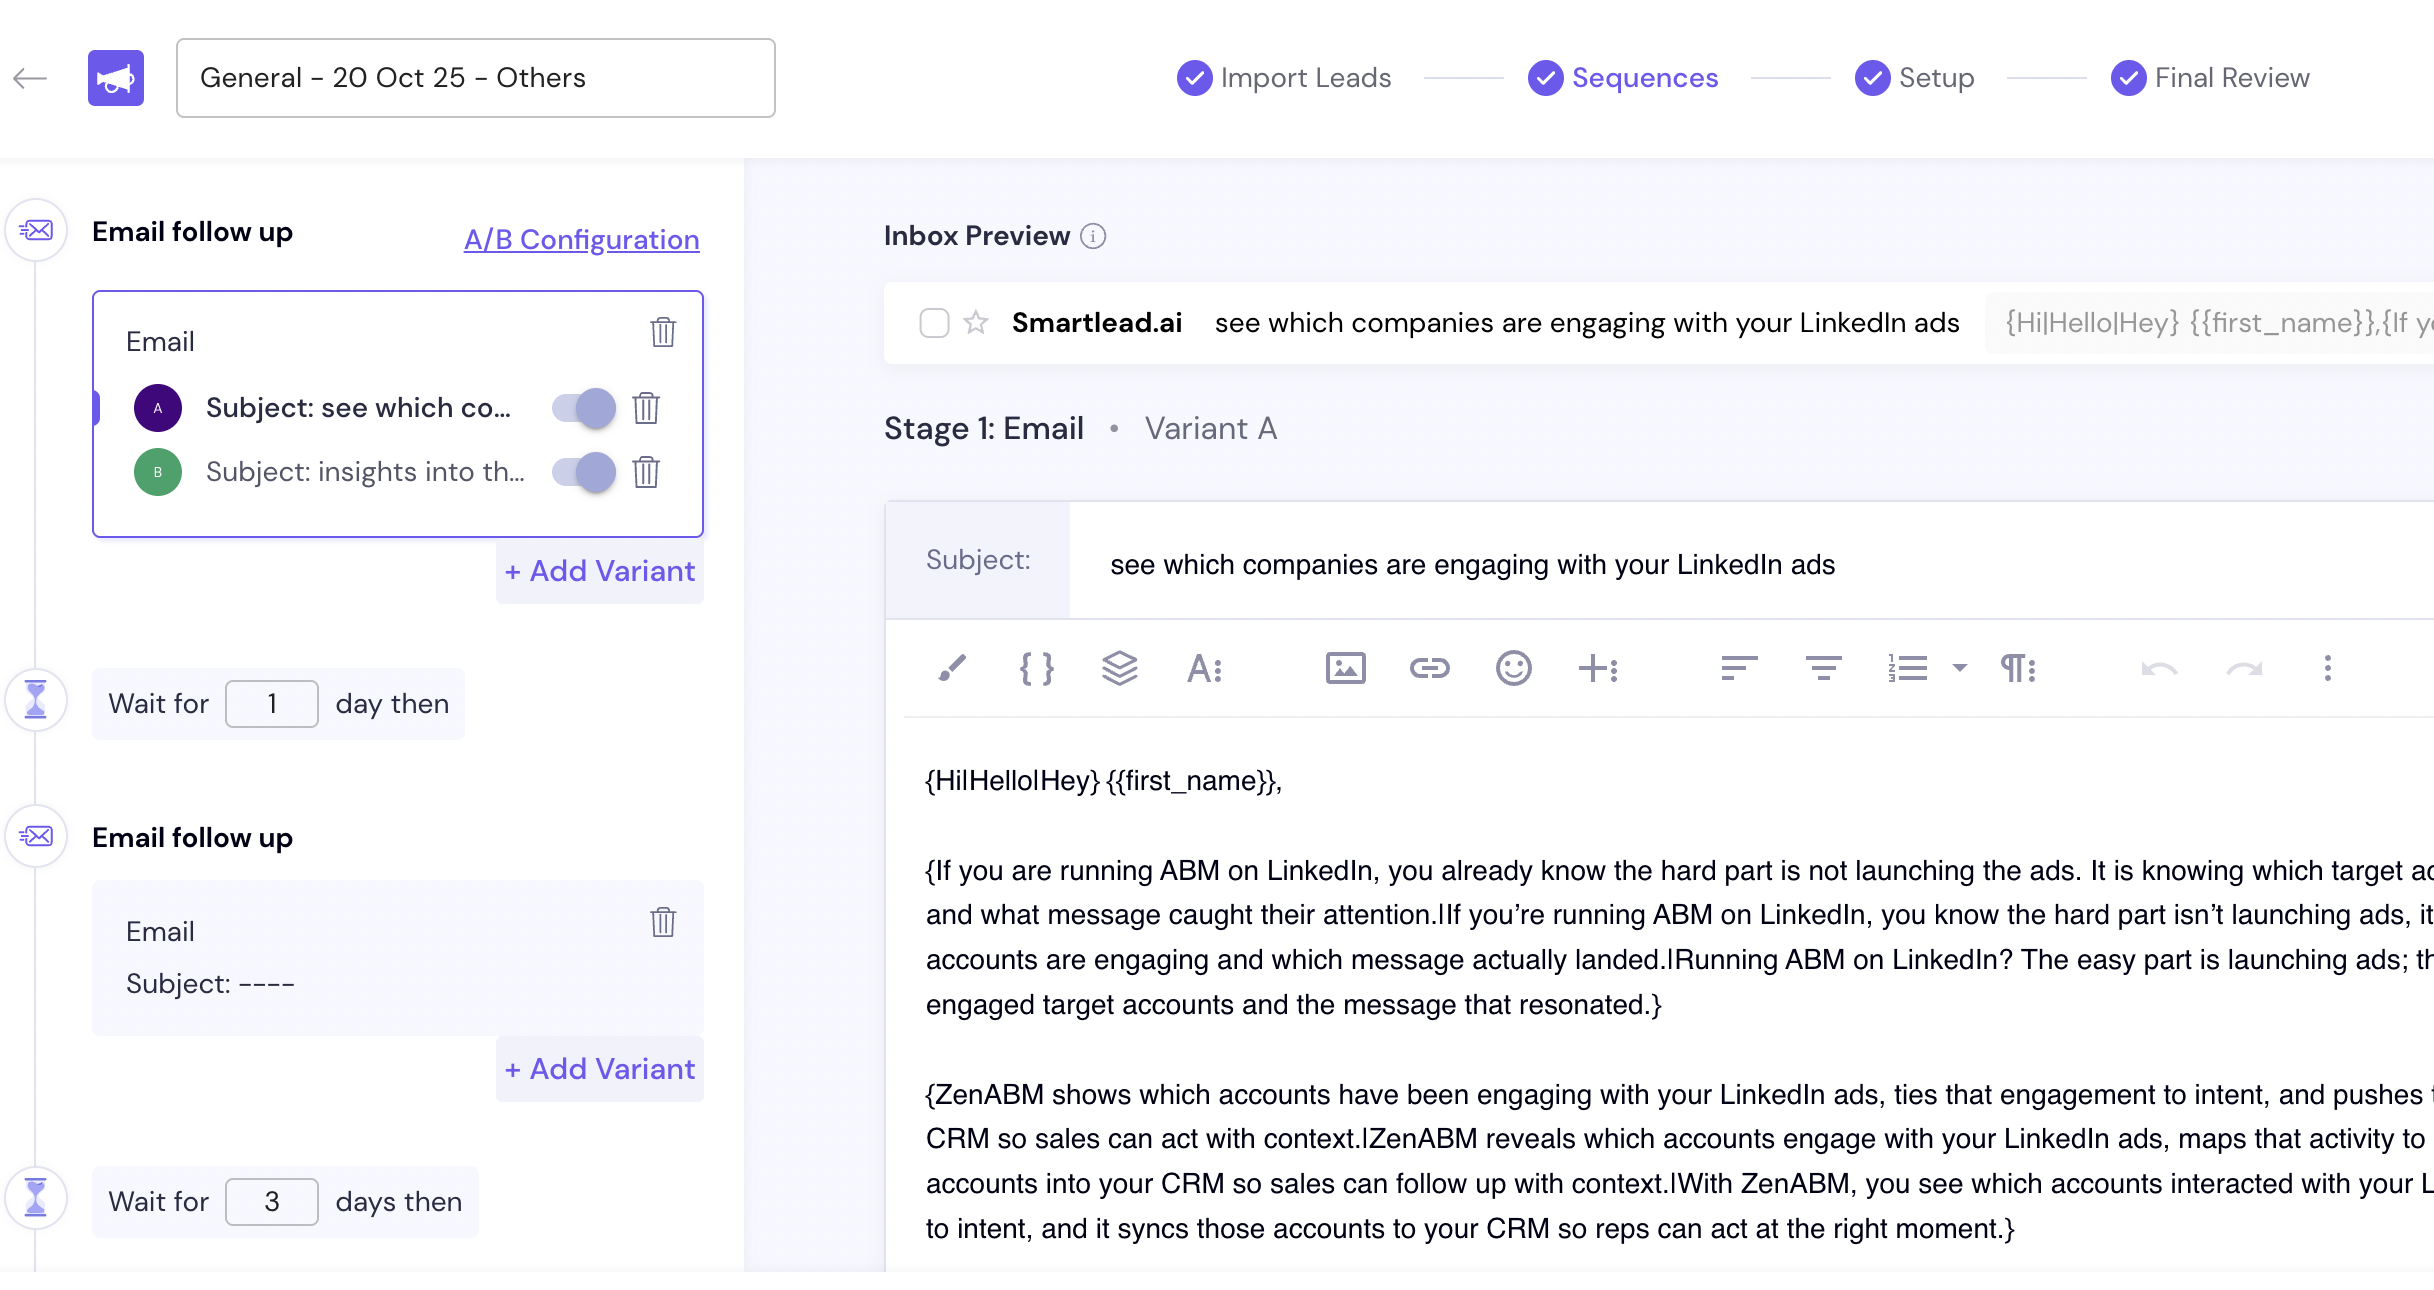Screen dimensions: 2434x1290
Task: Open the templates layers icon
Action: click(1119, 668)
